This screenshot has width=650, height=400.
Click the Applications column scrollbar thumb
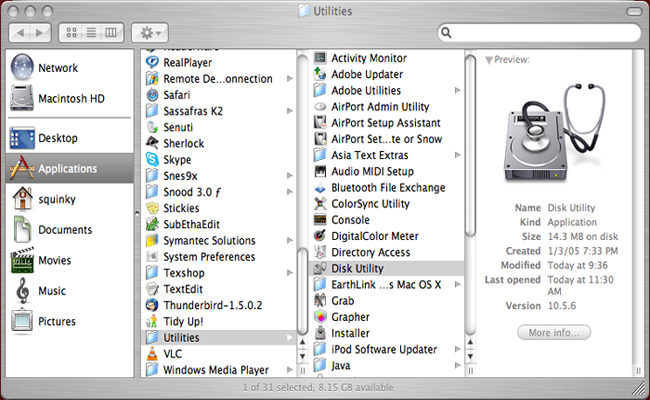(303, 291)
